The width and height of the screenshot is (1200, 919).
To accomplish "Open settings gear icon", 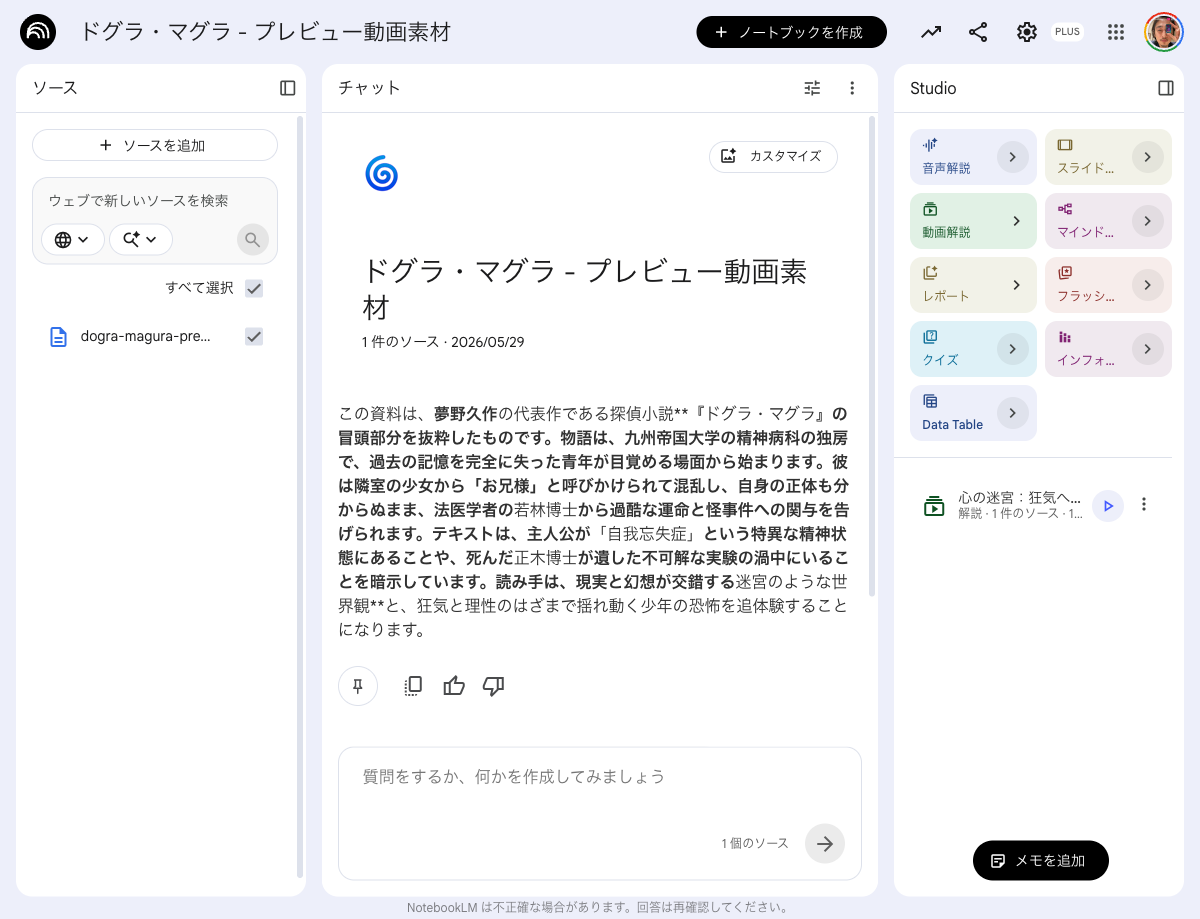I will coord(1027,32).
